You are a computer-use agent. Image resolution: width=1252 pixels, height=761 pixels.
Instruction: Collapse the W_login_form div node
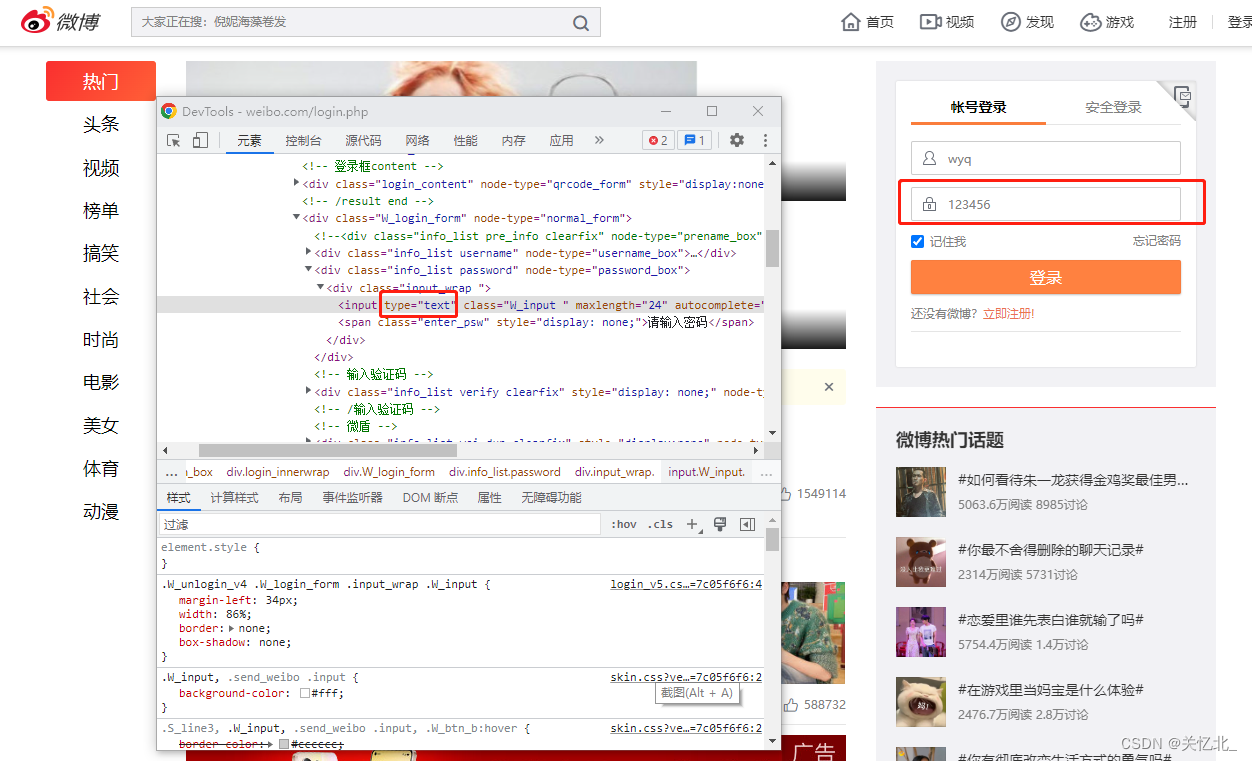click(x=296, y=217)
